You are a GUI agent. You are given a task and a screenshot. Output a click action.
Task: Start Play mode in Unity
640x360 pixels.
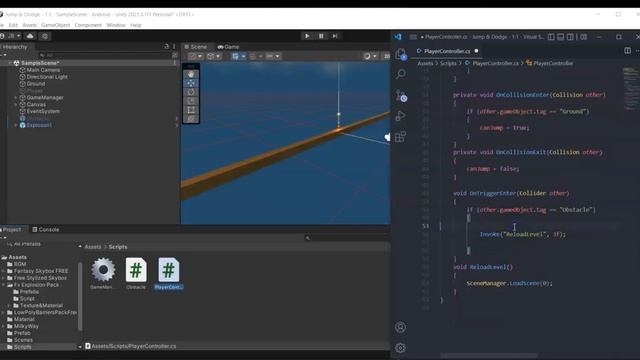(307, 36)
